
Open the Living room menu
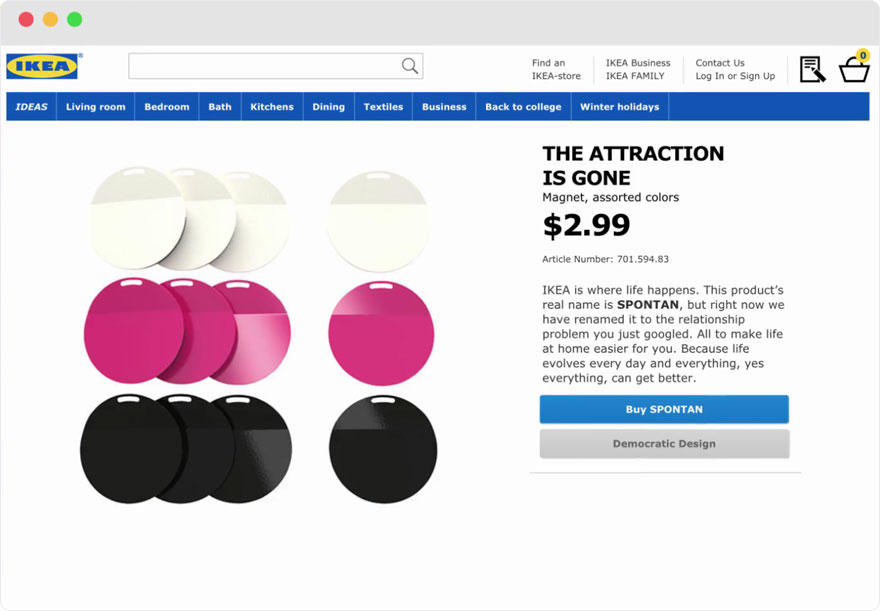(96, 107)
